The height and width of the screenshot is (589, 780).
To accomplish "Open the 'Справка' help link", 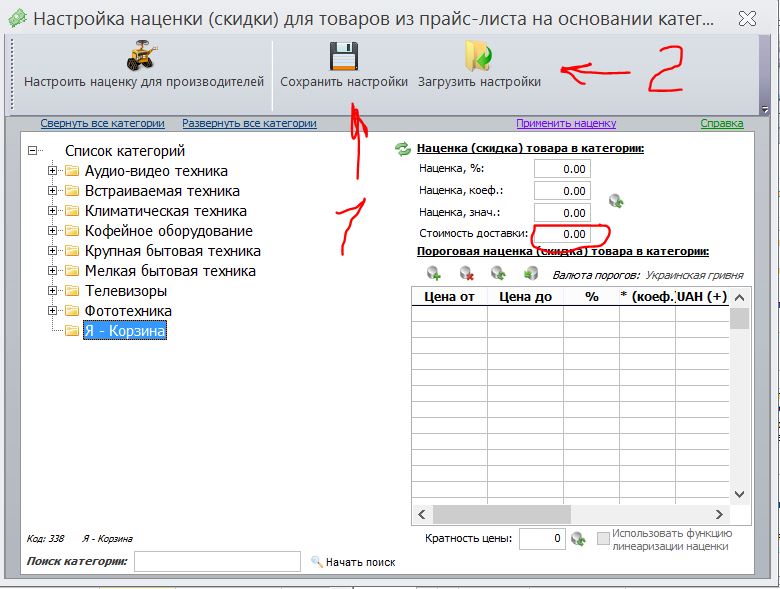I will 722,123.
